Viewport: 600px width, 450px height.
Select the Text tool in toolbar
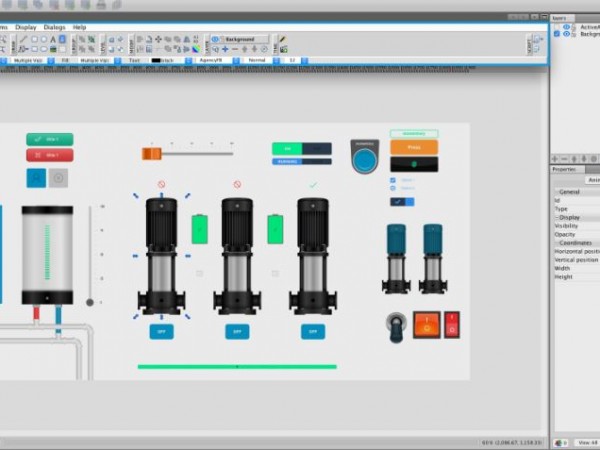click(x=52, y=39)
